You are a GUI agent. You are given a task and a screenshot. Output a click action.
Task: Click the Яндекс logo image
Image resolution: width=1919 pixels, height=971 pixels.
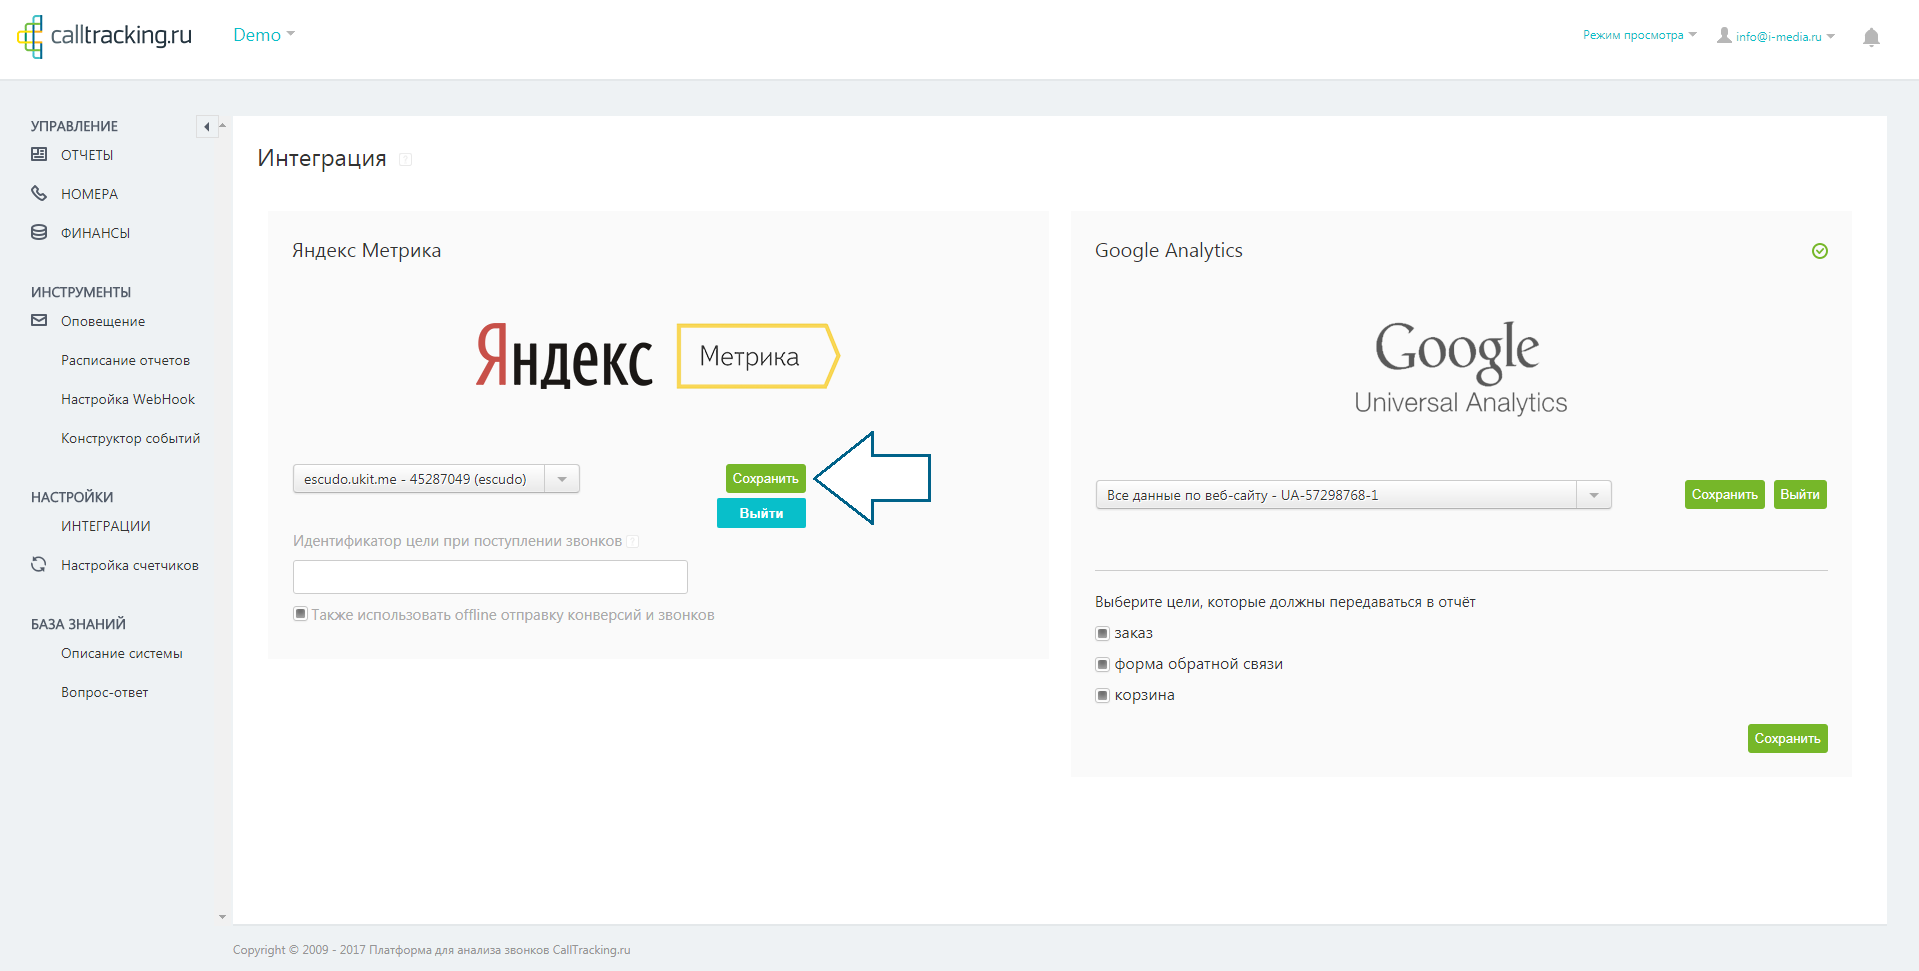(x=564, y=355)
